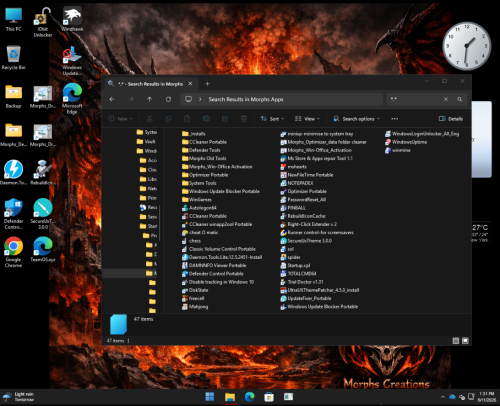Select RebuildIconCache file
500x406 pixels.
coord(303,216)
